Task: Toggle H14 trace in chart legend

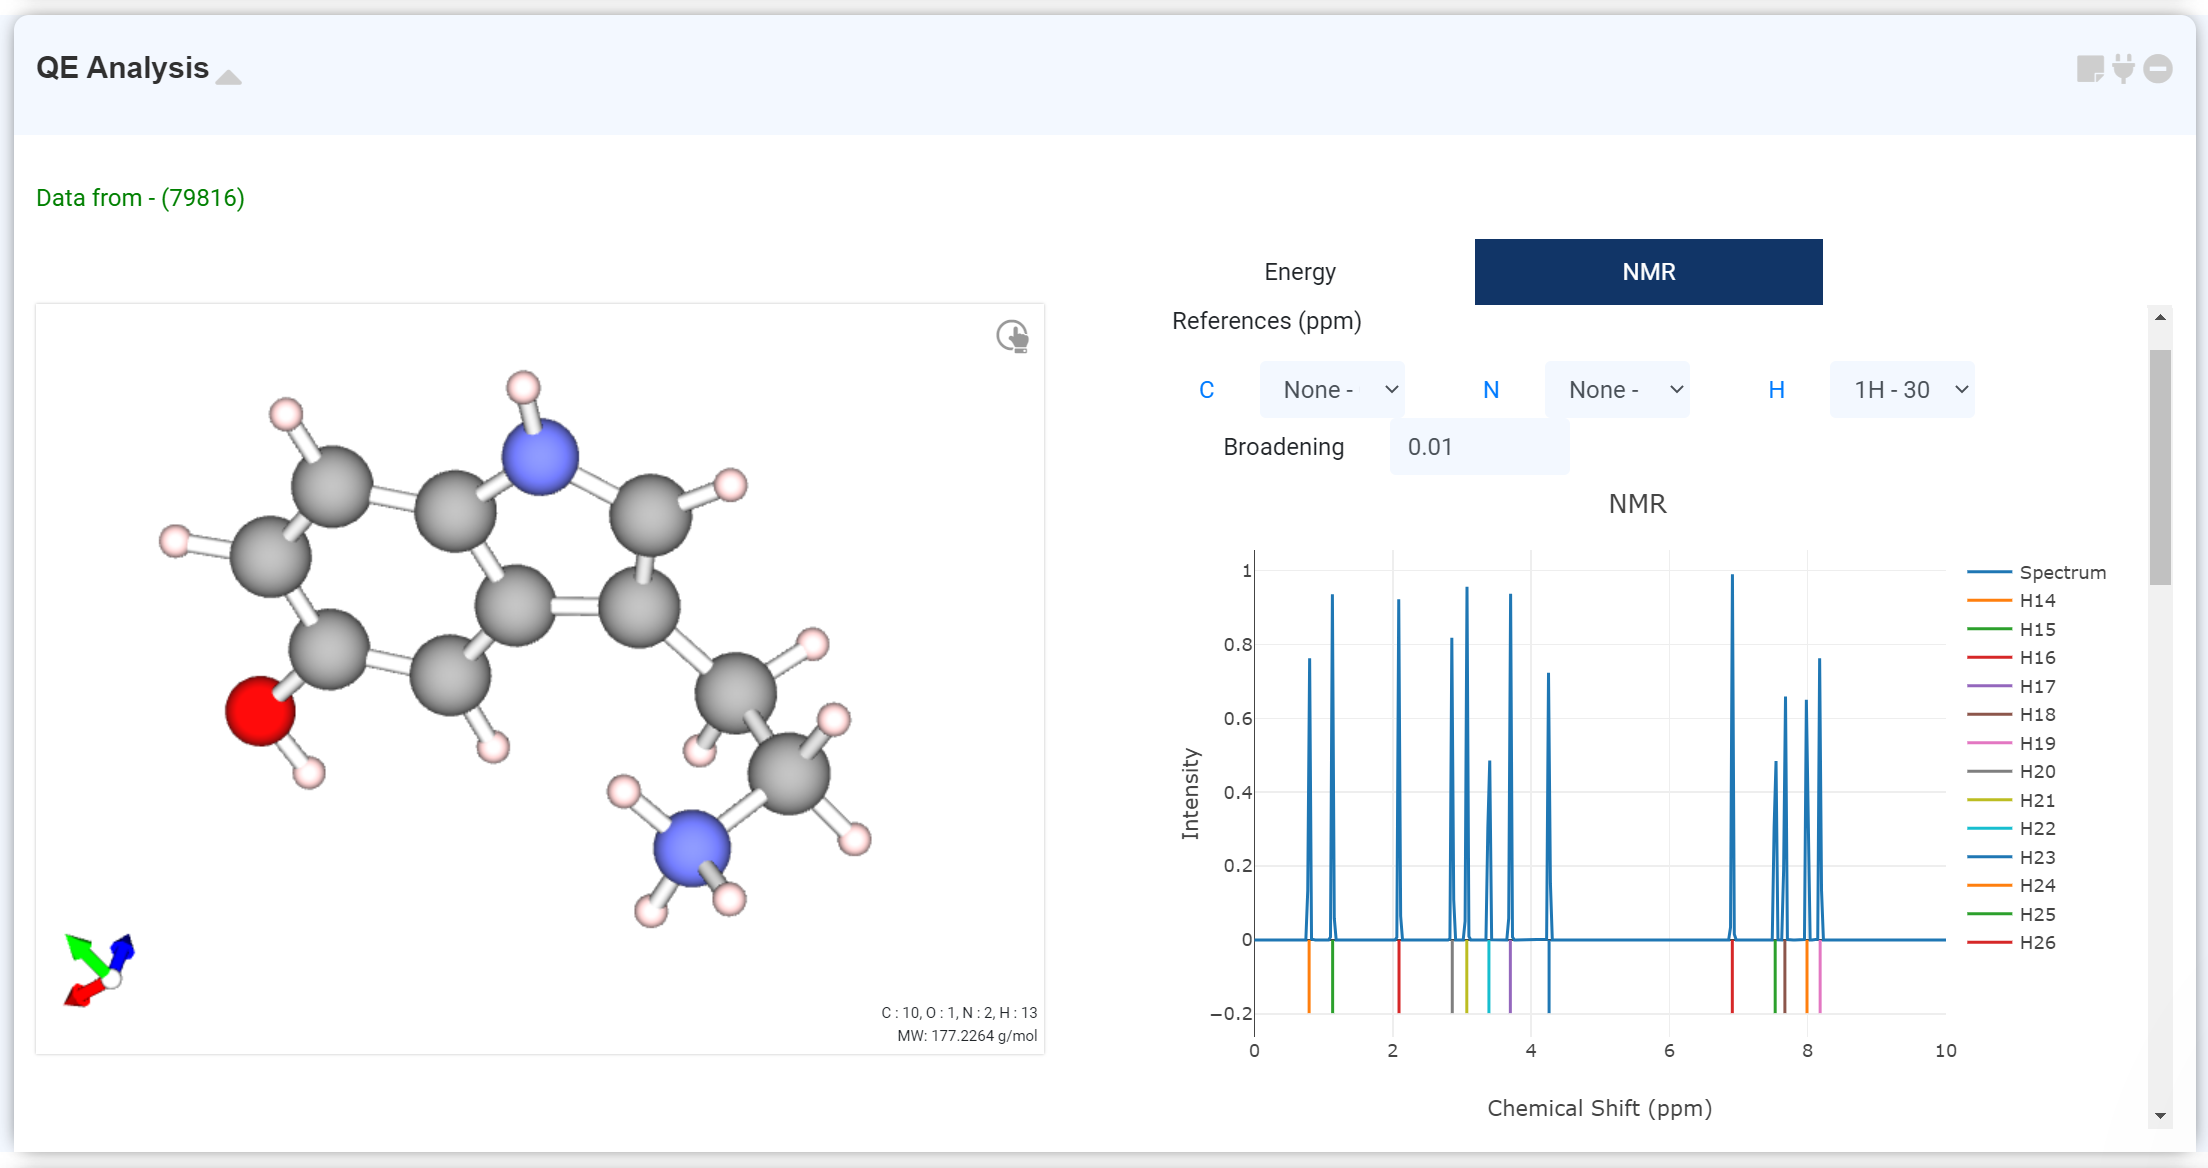Action: [2036, 600]
